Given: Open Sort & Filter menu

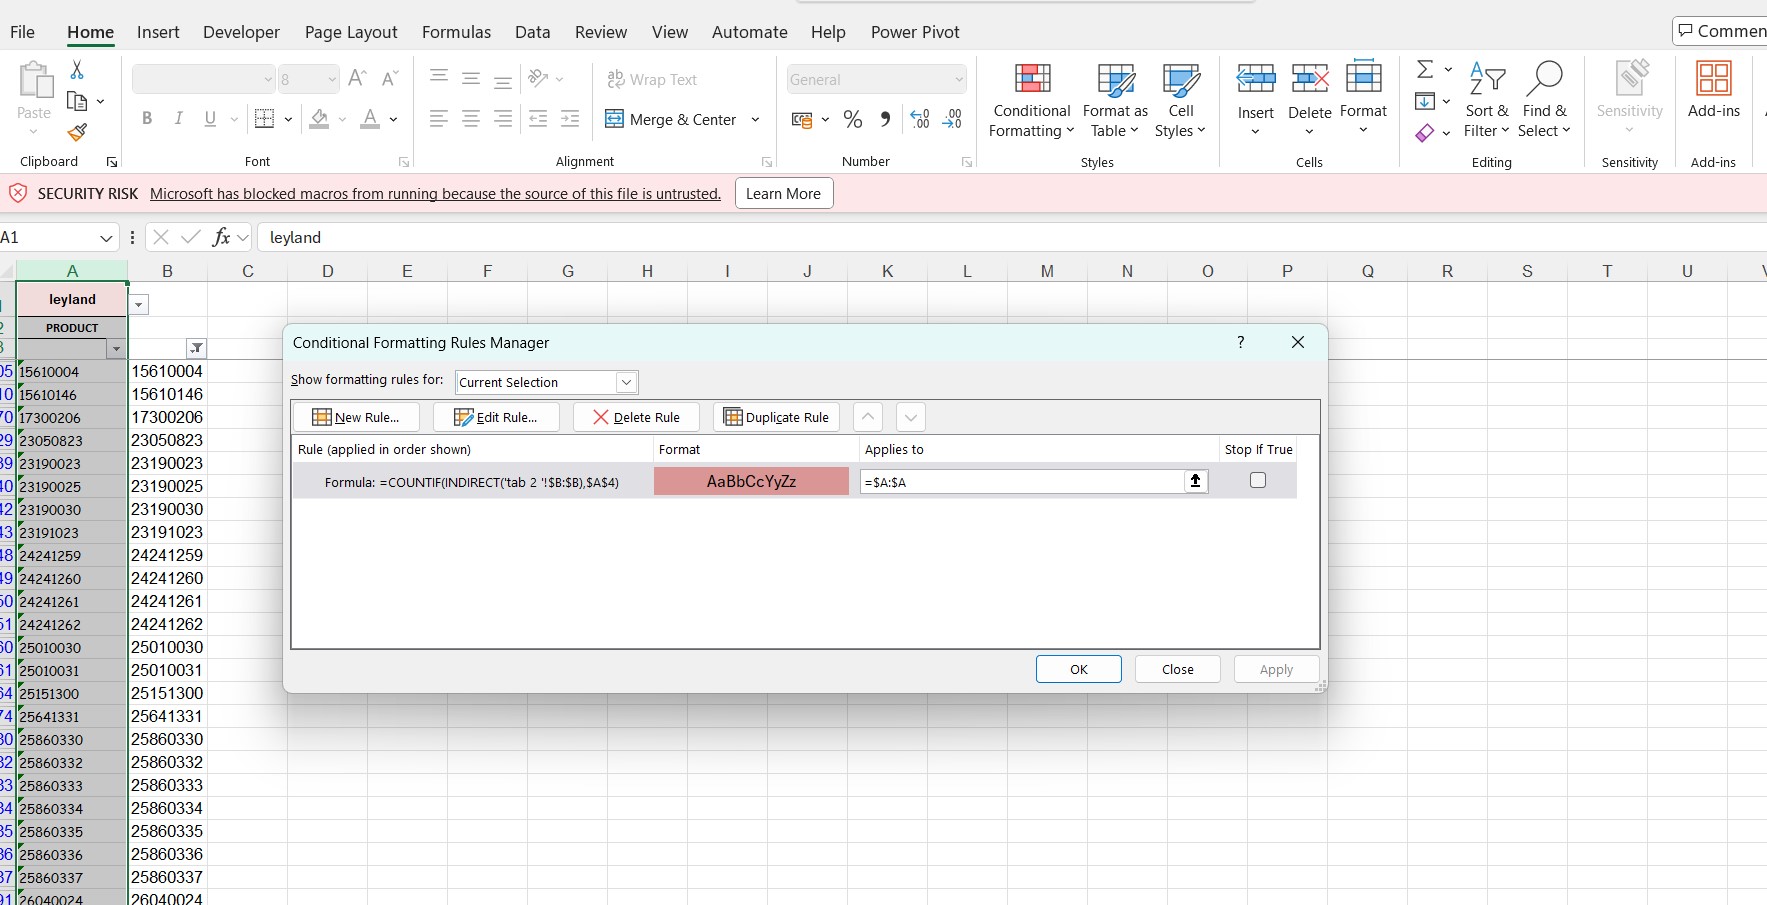Looking at the screenshot, I should 1486,100.
